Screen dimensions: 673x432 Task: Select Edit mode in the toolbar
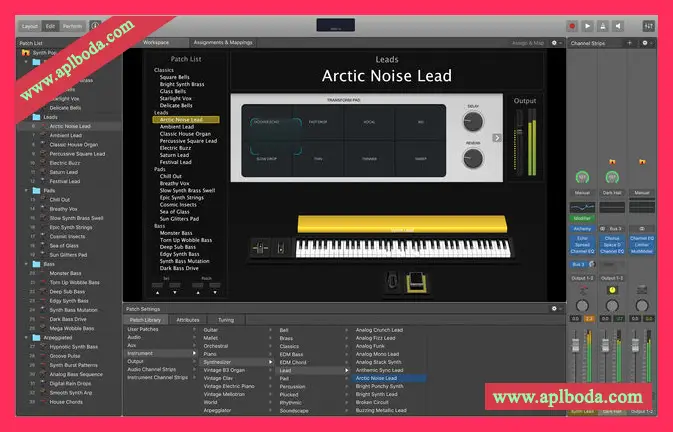click(x=51, y=24)
